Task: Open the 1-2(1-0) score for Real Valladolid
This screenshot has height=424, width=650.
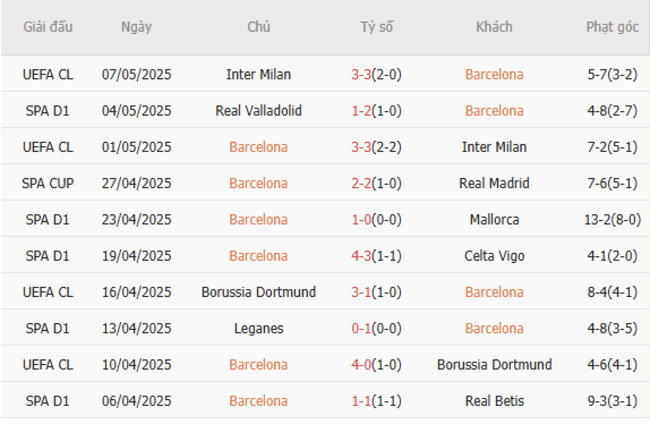Action: click(377, 110)
